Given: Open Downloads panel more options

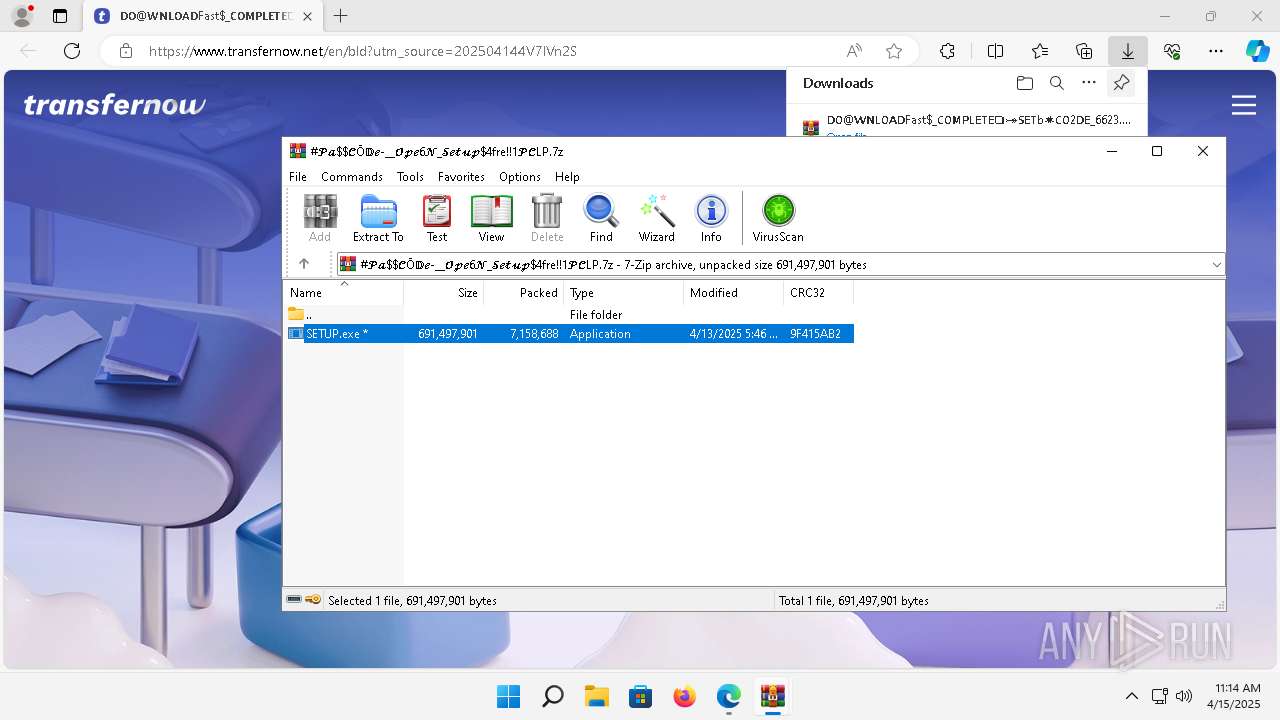Looking at the screenshot, I should (1089, 83).
